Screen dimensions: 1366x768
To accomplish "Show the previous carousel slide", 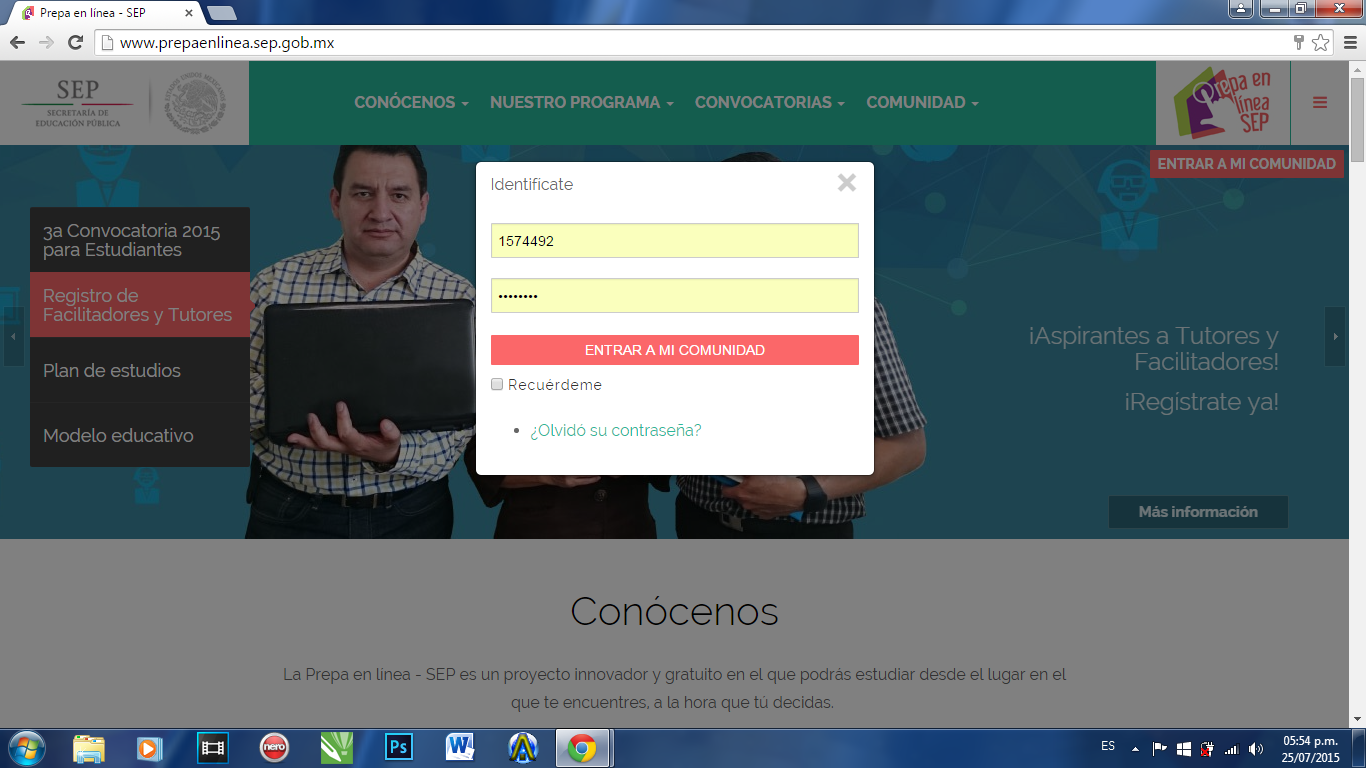I will coord(13,337).
